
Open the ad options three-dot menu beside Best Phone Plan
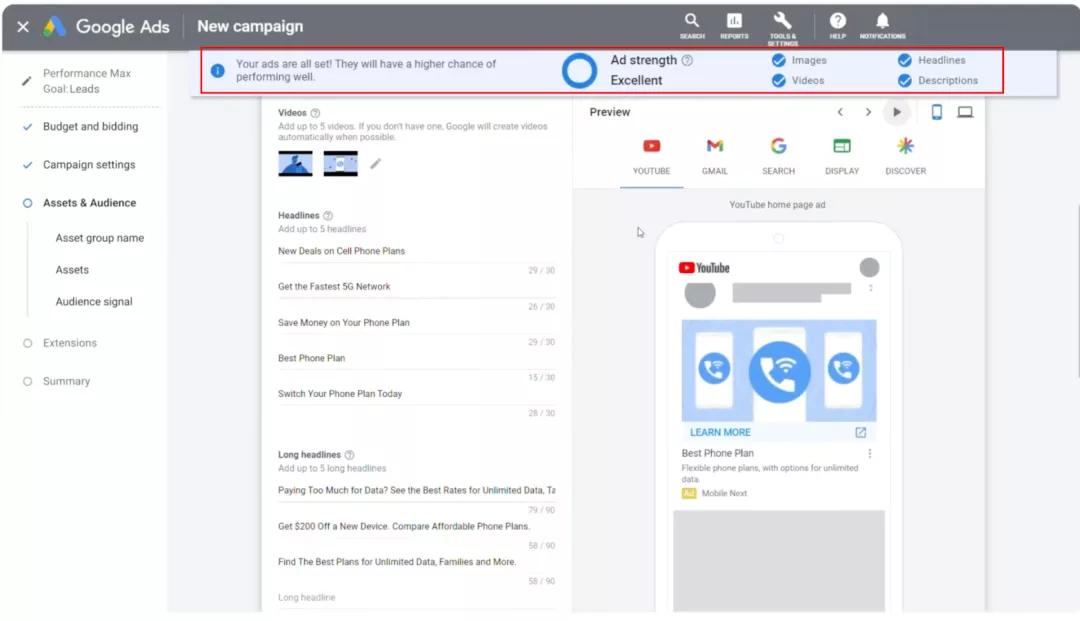point(870,454)
